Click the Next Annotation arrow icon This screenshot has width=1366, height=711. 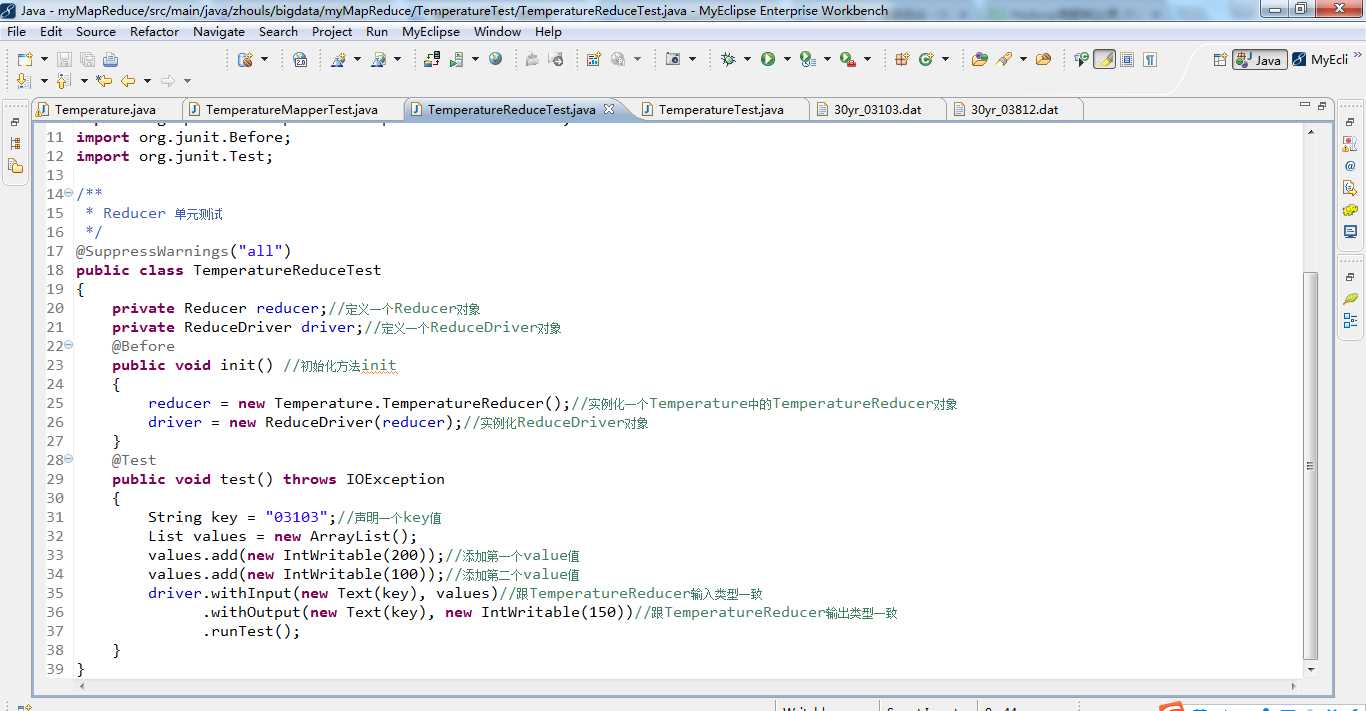24,81
